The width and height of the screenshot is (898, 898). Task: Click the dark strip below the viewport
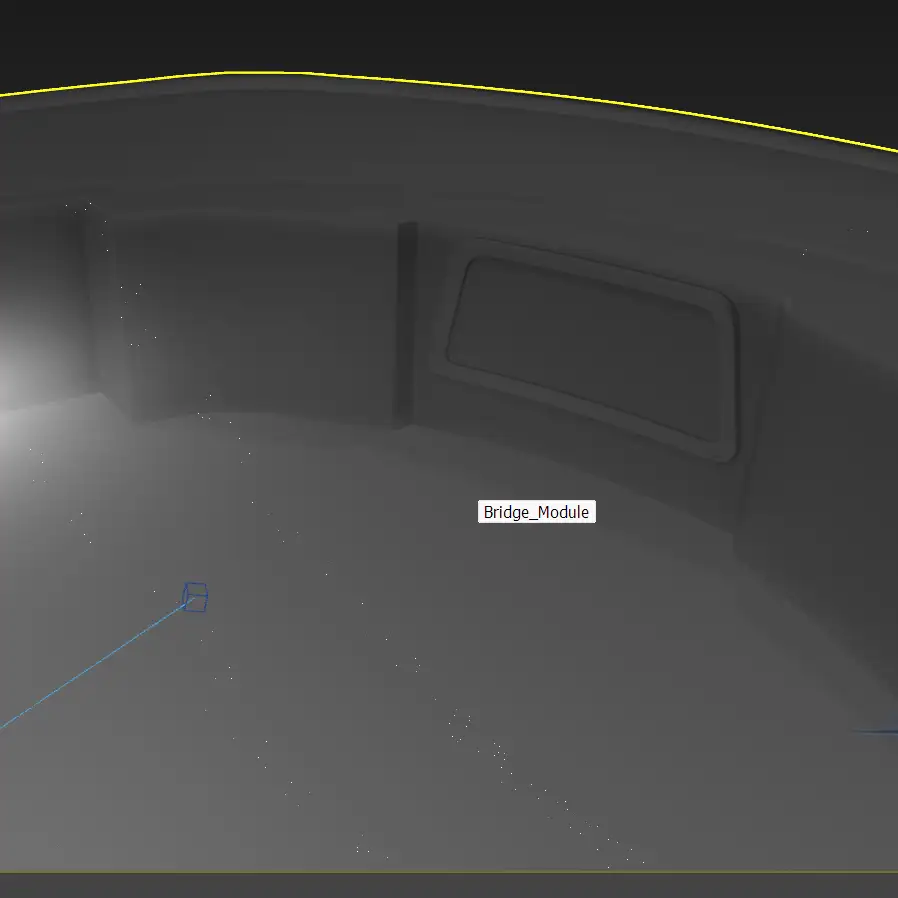(450, 886)
